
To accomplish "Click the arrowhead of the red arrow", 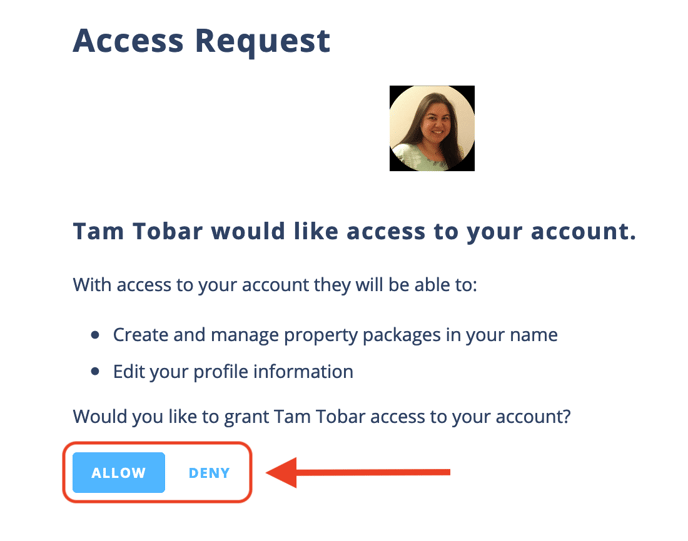I will 282,473.
